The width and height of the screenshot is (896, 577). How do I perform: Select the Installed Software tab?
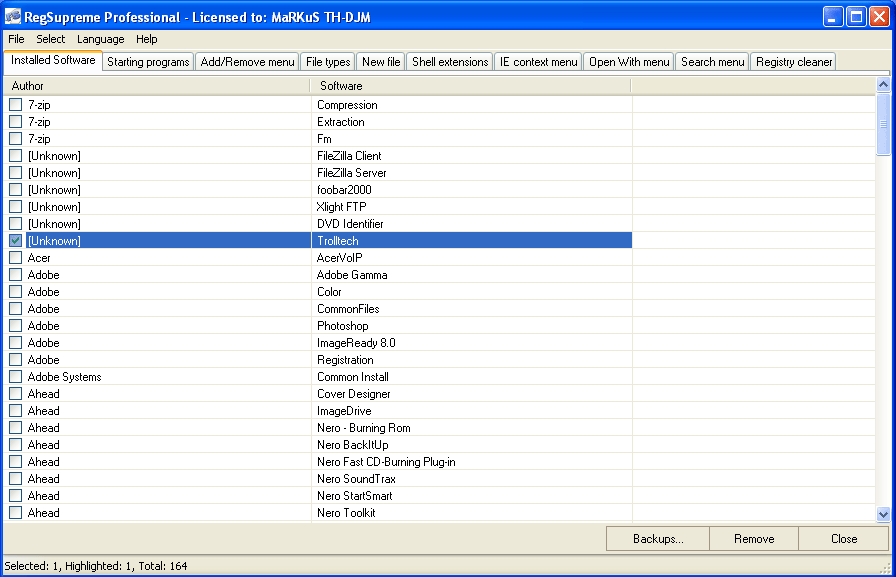(53, 60)
